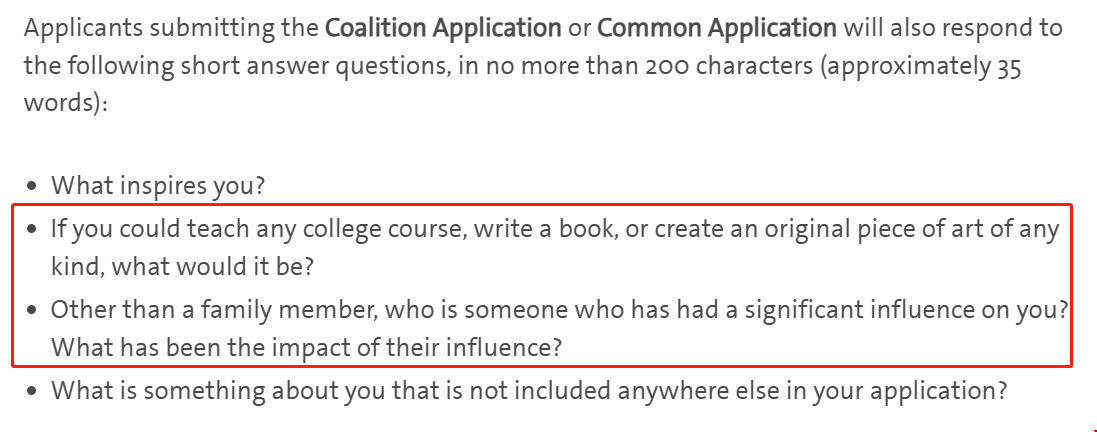Click the bullet before "What inspires you?"
The width and height of the screenshot is (1097, 432).
(31, 188)
